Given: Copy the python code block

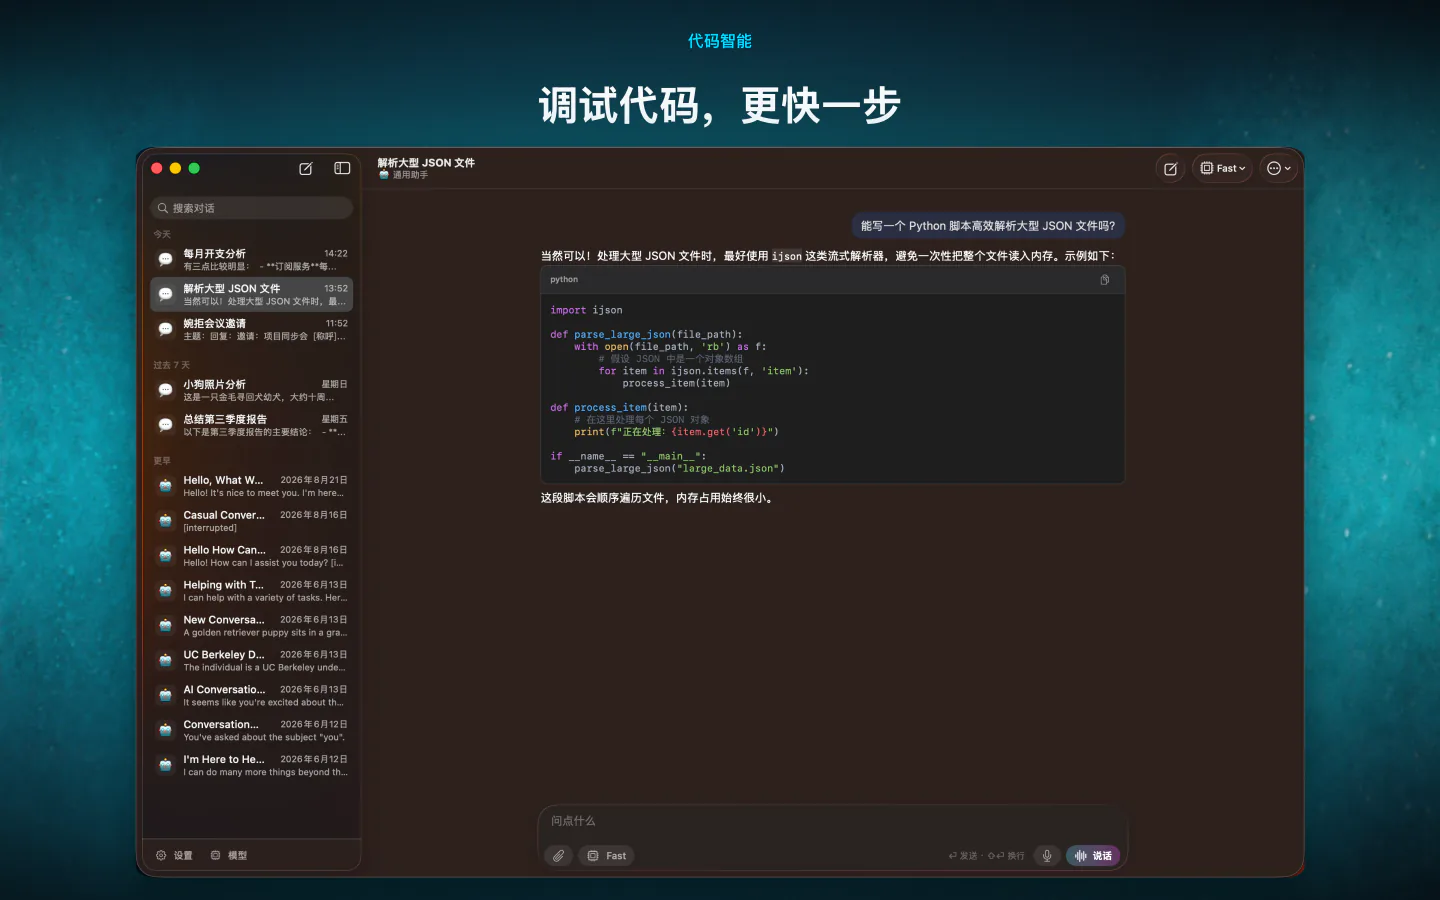Looking at the screenshot, I should click(1105, 280).
